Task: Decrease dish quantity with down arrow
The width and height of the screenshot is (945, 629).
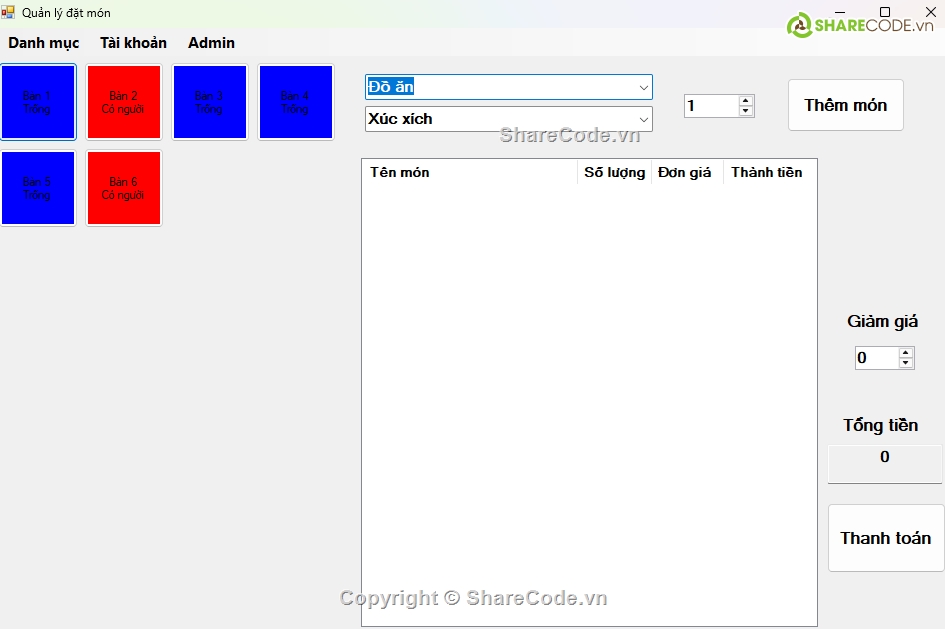Action: [746, 111]
